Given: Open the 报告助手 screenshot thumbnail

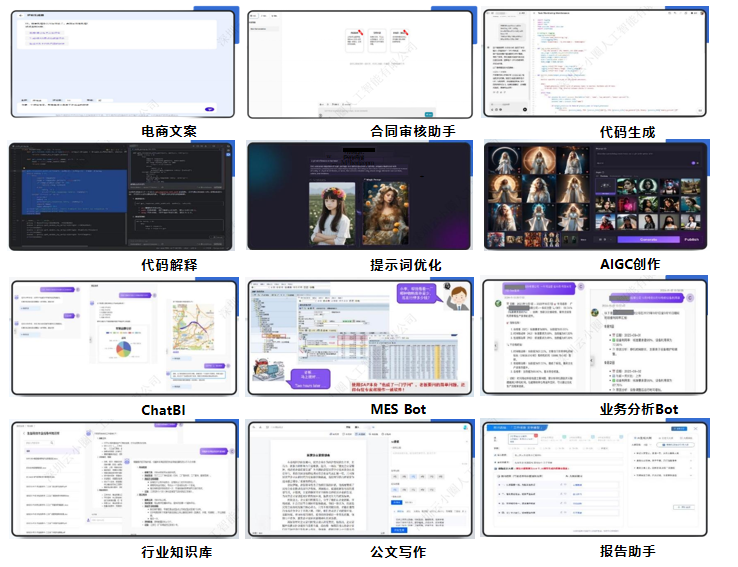Looking at the screenshot, I should click(597, 478).
